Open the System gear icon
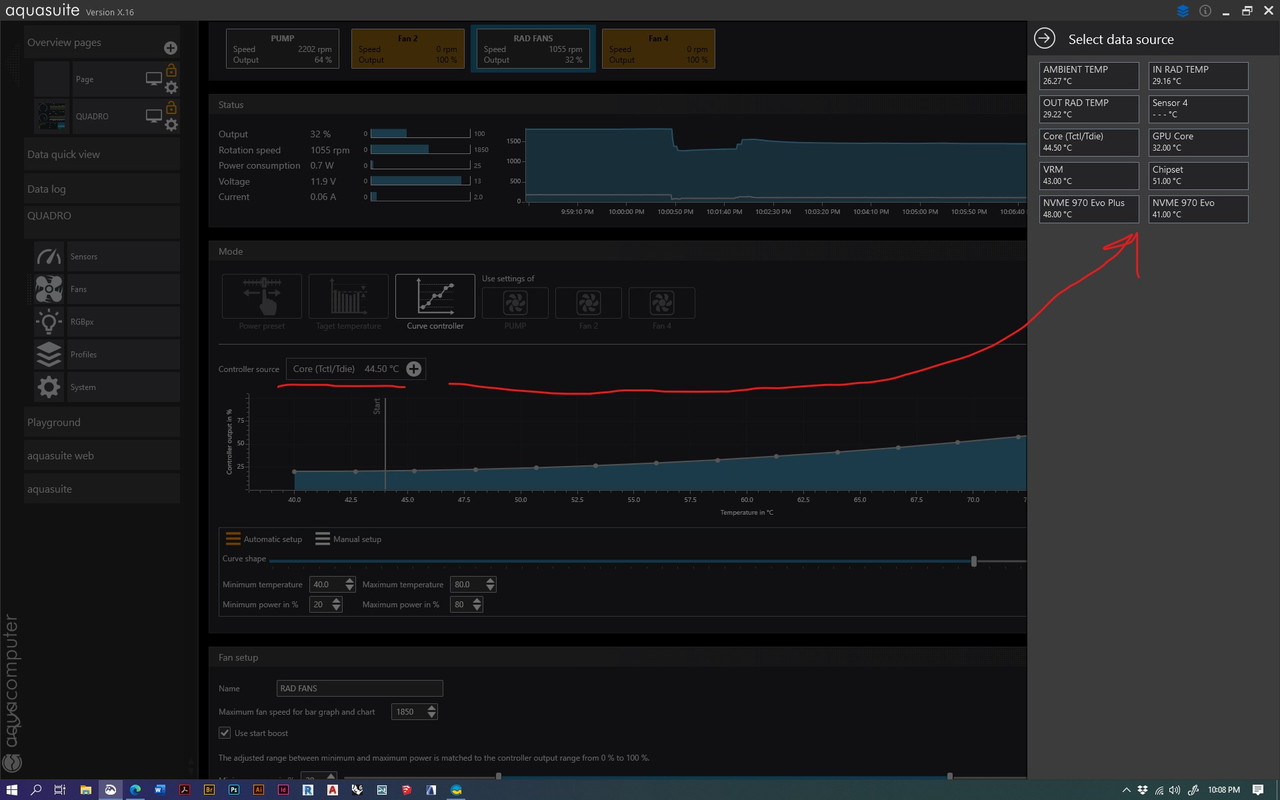 [48, 387]
